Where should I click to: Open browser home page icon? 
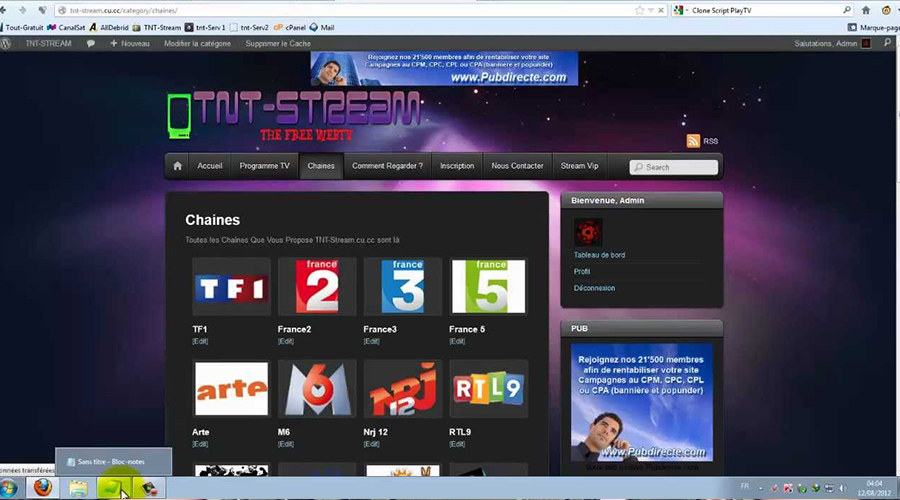pos(866,10)
